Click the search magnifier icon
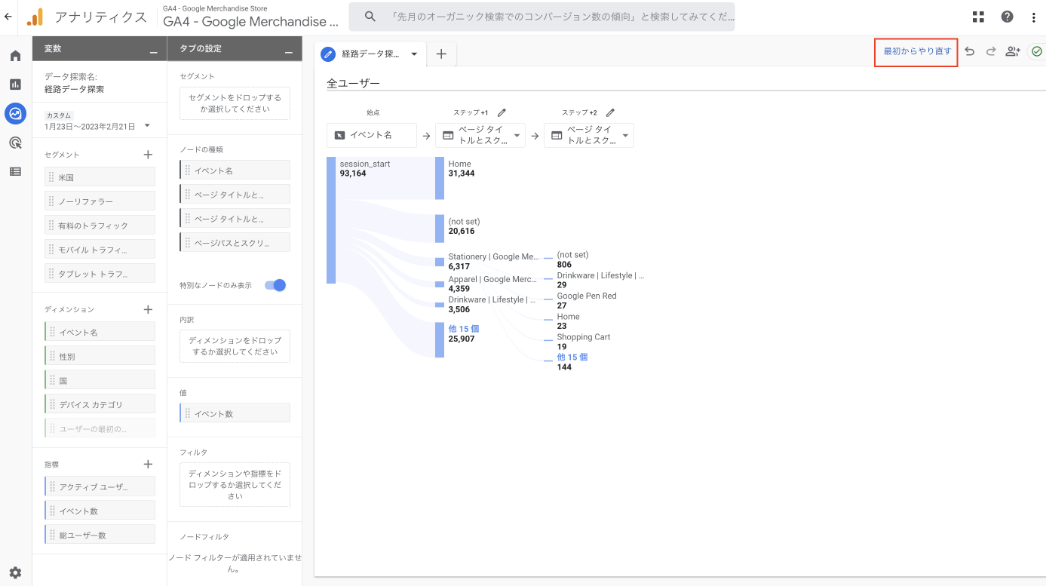This screenshot has height=586, width=1046. [x=370, y=17]
